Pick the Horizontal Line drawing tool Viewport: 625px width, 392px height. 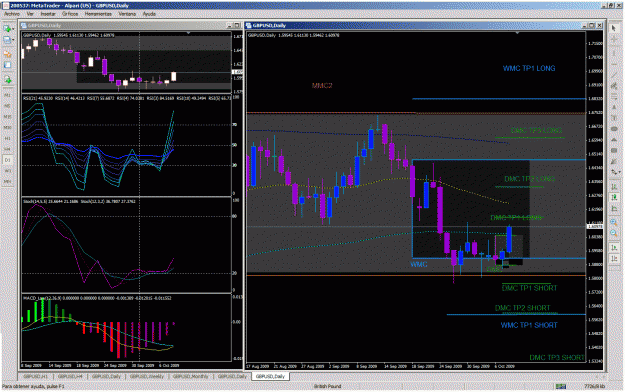coord(614,64)
